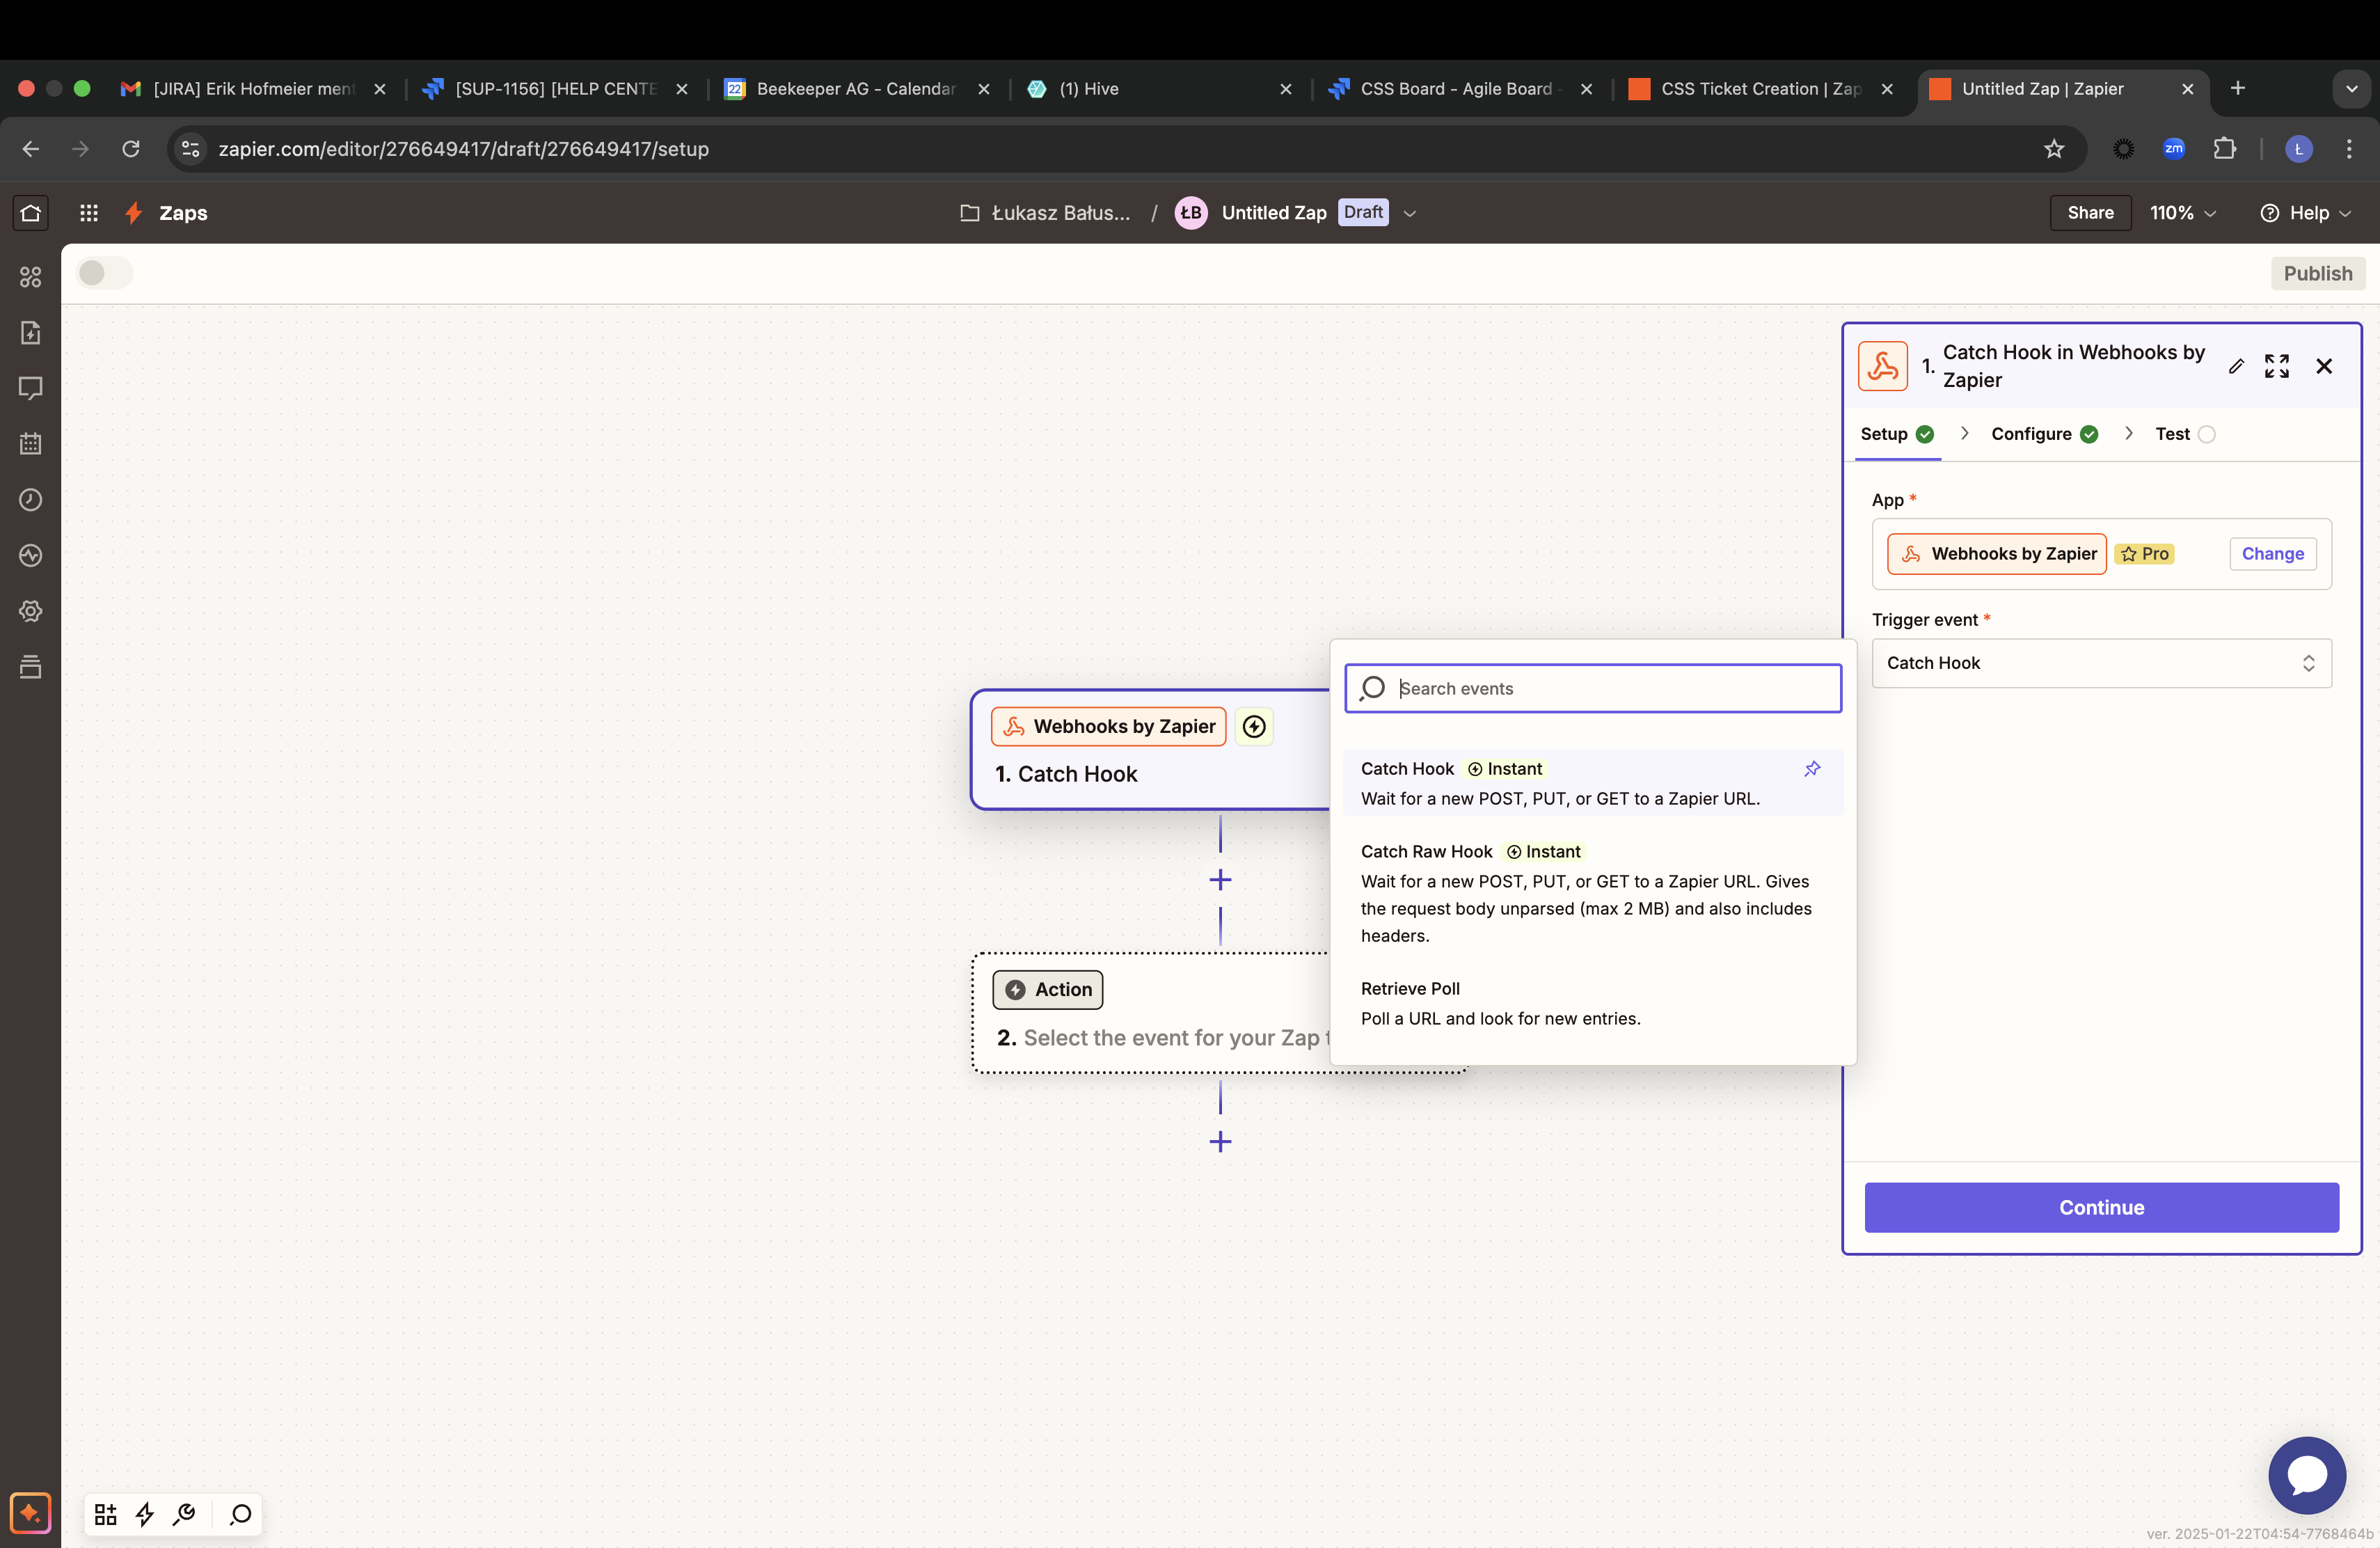Switch to the Configure tab
This screenshot has width=2380, height=1548.
coord(2044,434)
